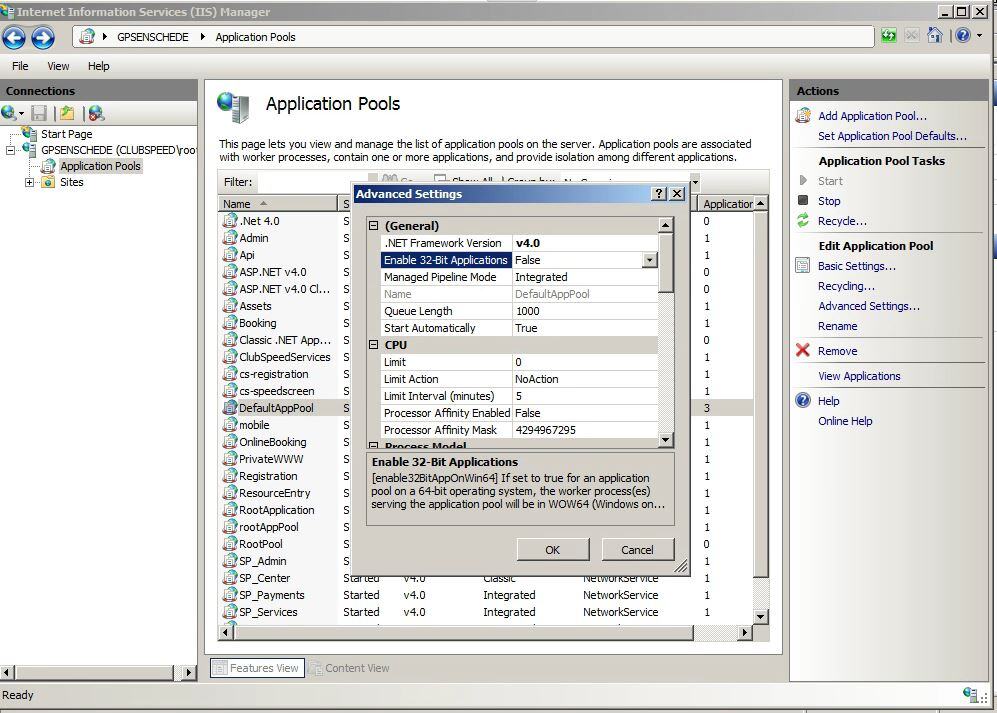Select the SP_Services pool icon
This screenshot has width=997, height=713.
[x=230, y=612]
